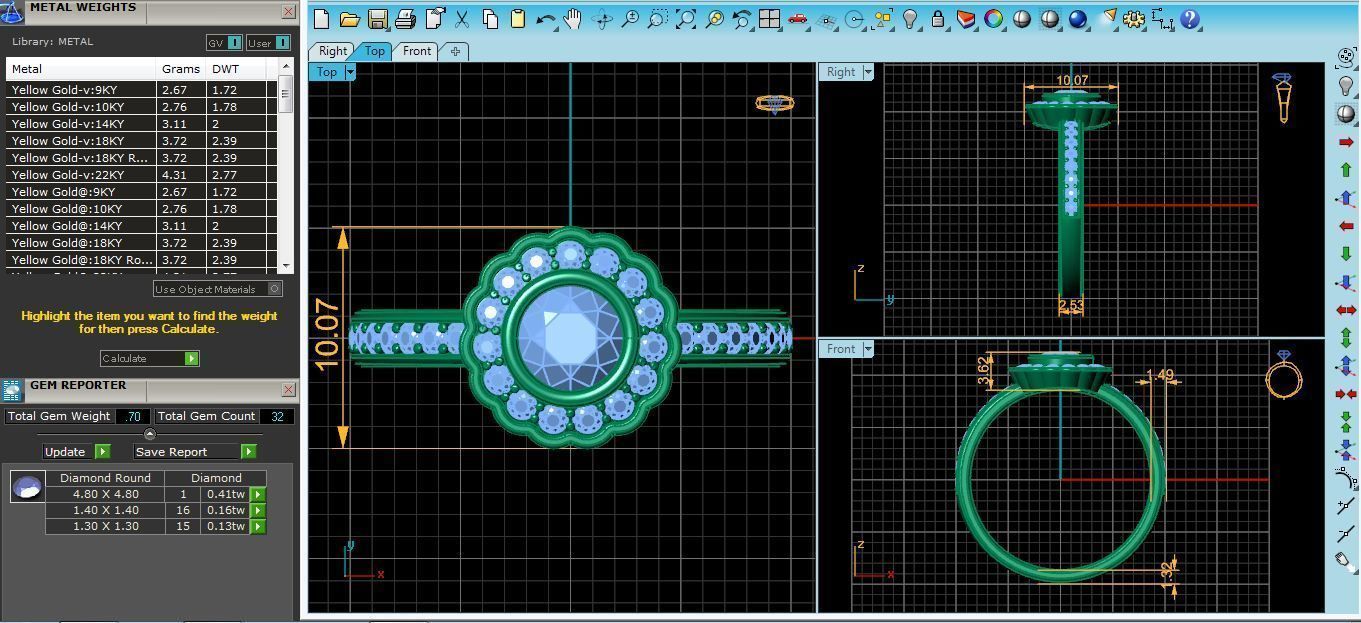The height and width of the screenshot is (623, 1361).
Task: Close the Gem Reporter panel
Action: [x=288, y=390]
